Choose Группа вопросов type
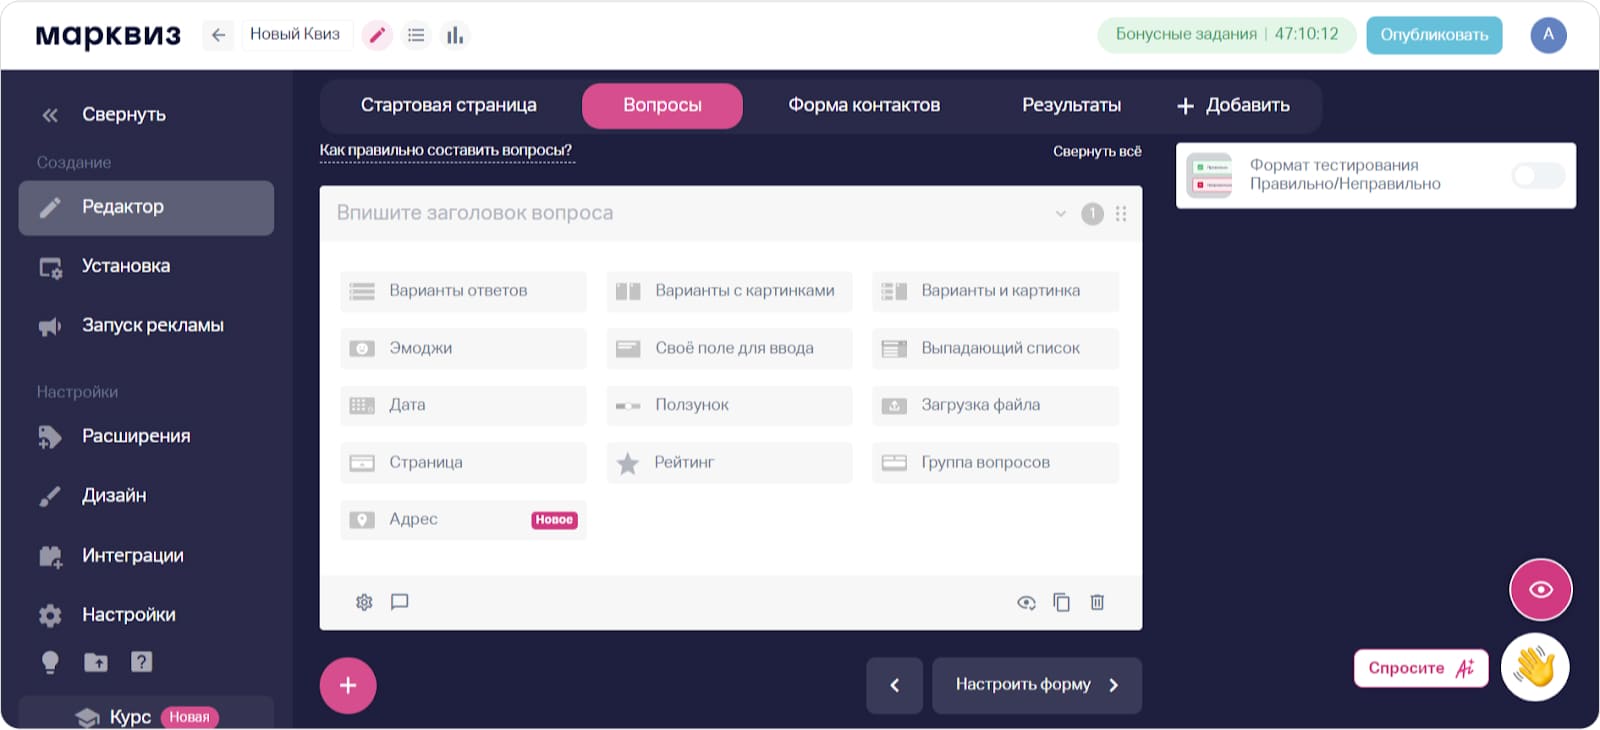1600x730 pixels. click(x=995, y=463)
